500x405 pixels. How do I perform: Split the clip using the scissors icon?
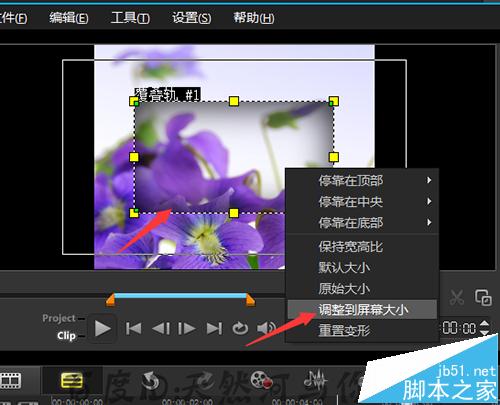pos(457,297)
